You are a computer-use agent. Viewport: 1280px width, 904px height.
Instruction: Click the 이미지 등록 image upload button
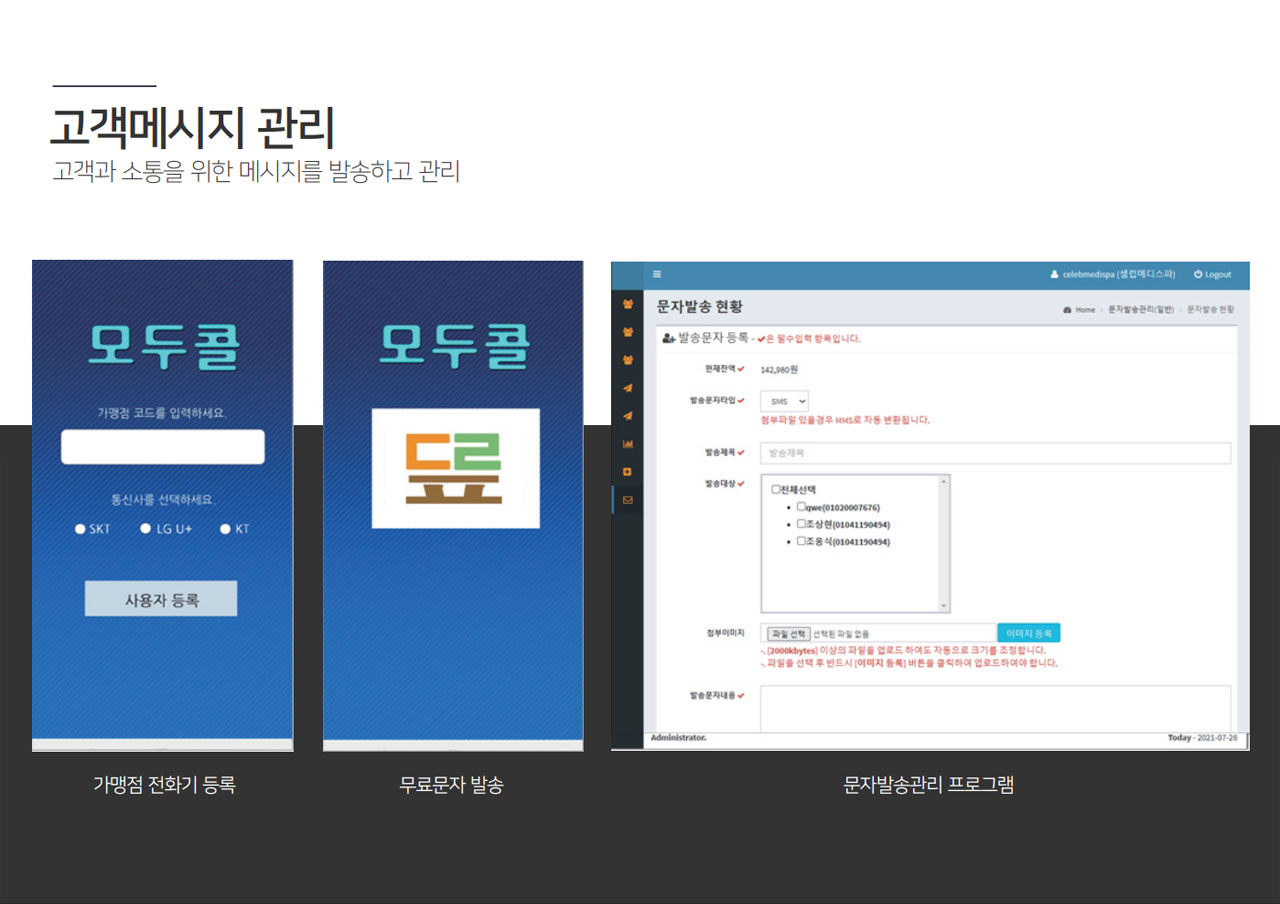[x=1030, y=632]
